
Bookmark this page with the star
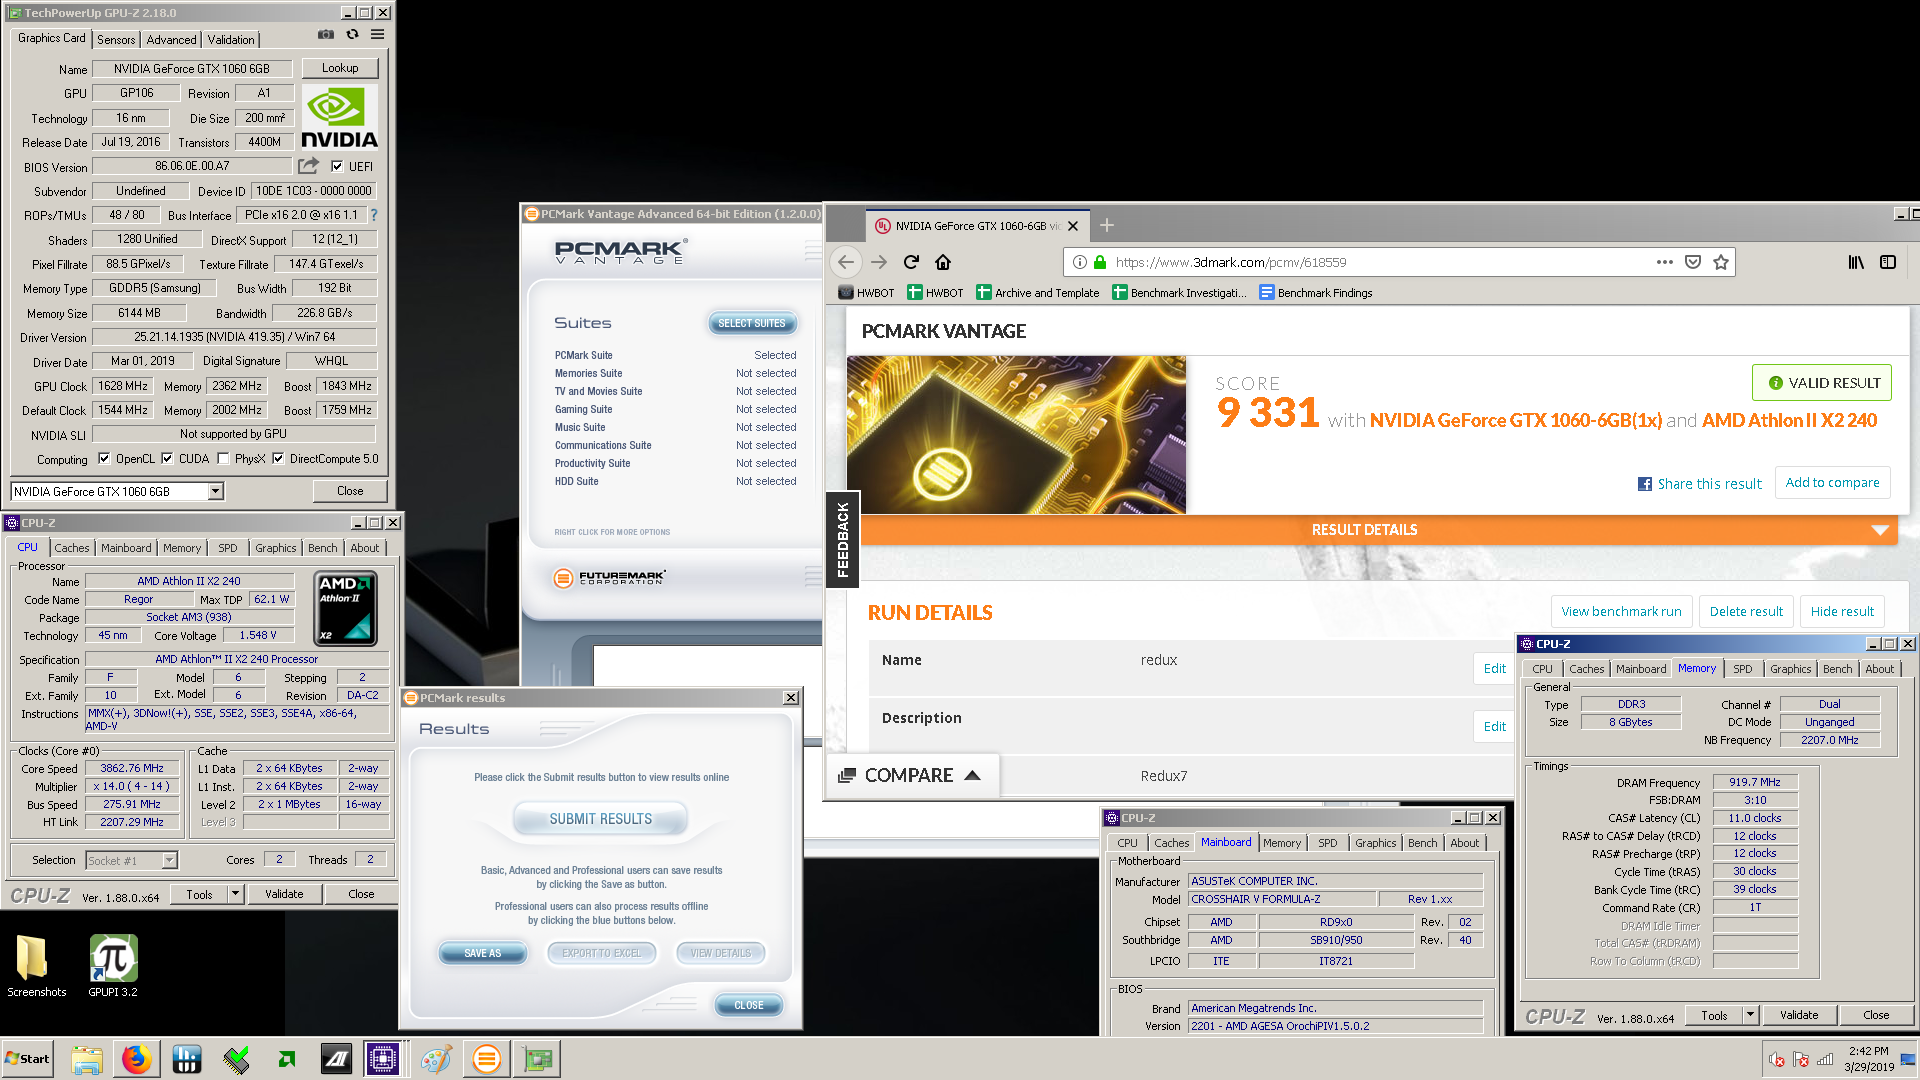(x=1721, y=262)
